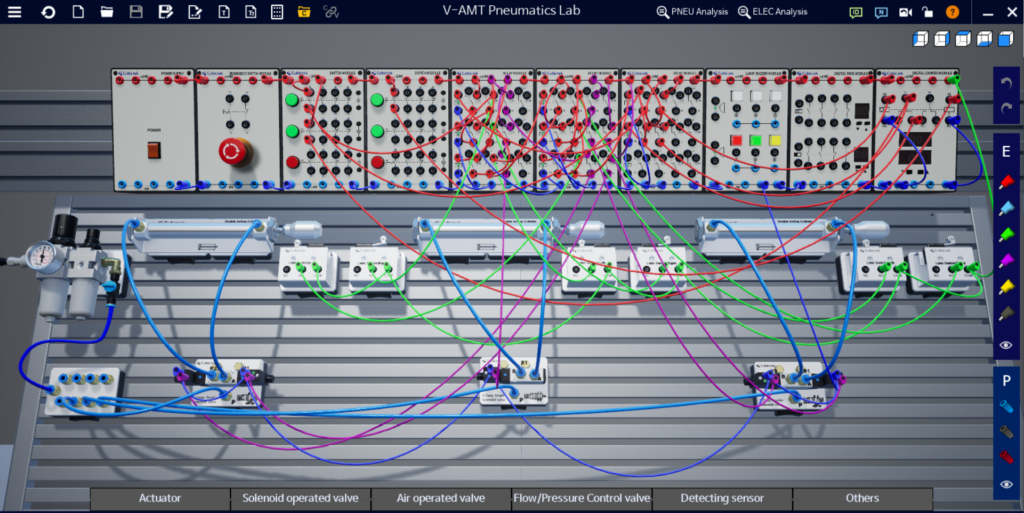Image resolution: width=1024 pixels, height=513 pixels.
Task: Select the second cube view preset
Action: tap(942, 39)
